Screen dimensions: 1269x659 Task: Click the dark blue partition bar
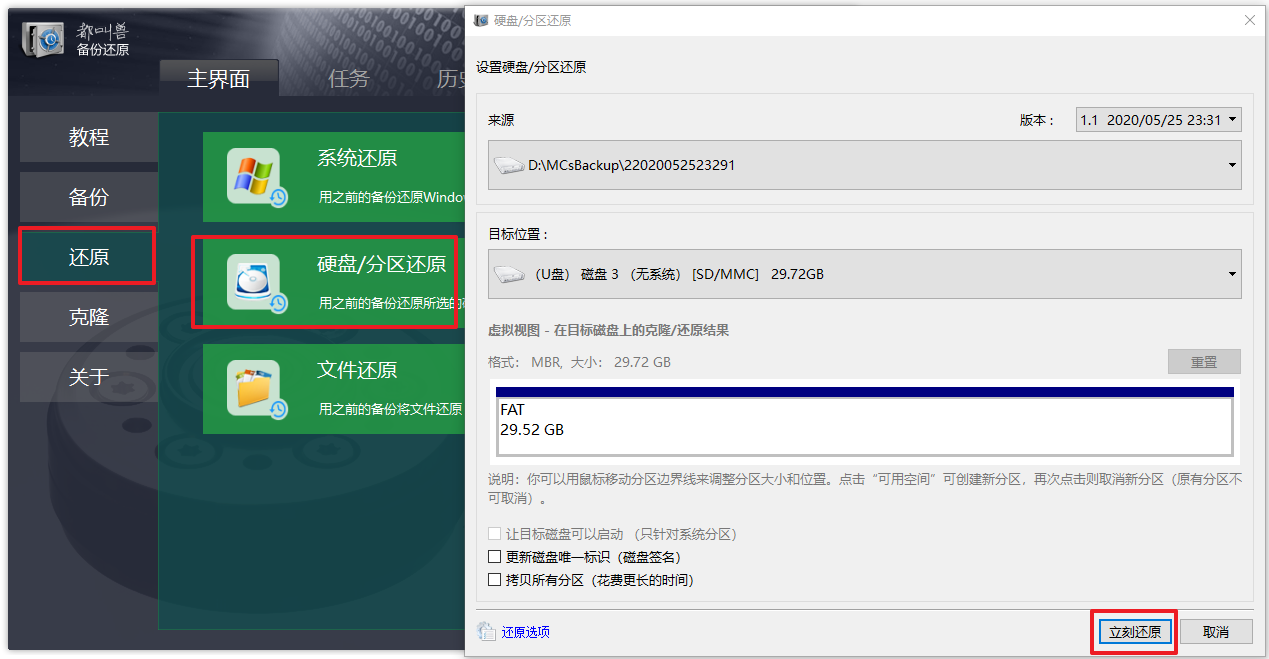coord(864,392)
